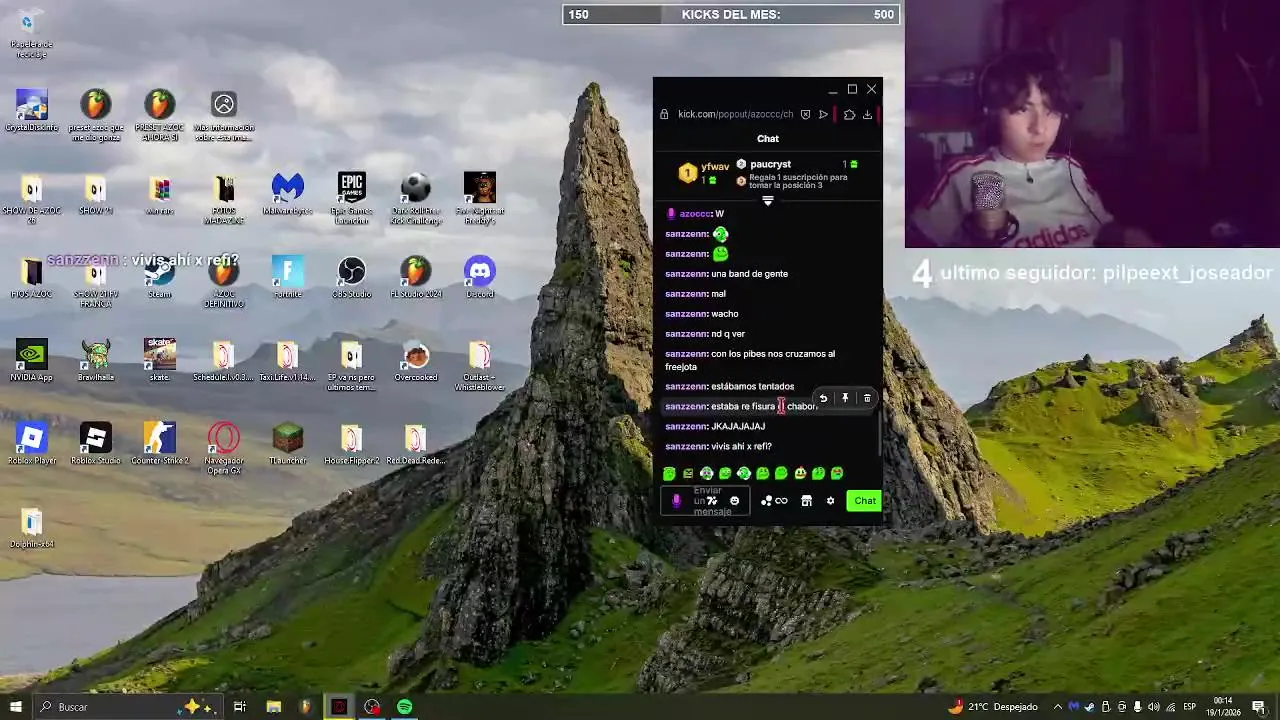Open CrystalDiskInfo desktop icon
Screen dimensions: 1280x720
pyautogui.click(x=31, y=111)
